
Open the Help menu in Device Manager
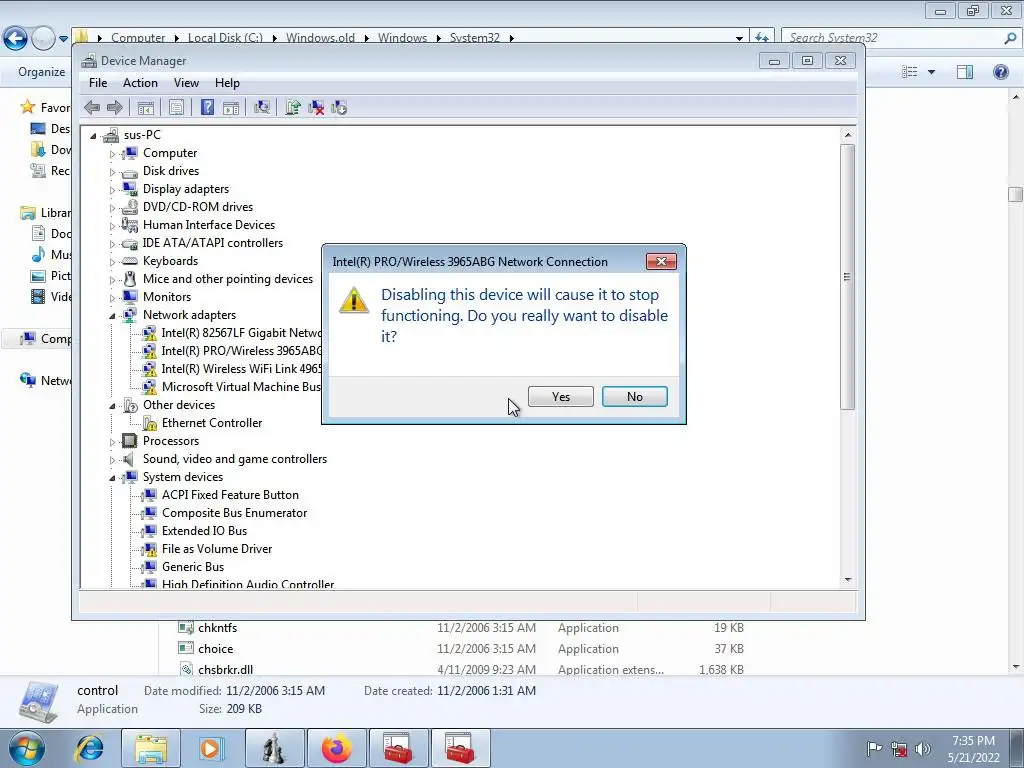coord(227,83)
